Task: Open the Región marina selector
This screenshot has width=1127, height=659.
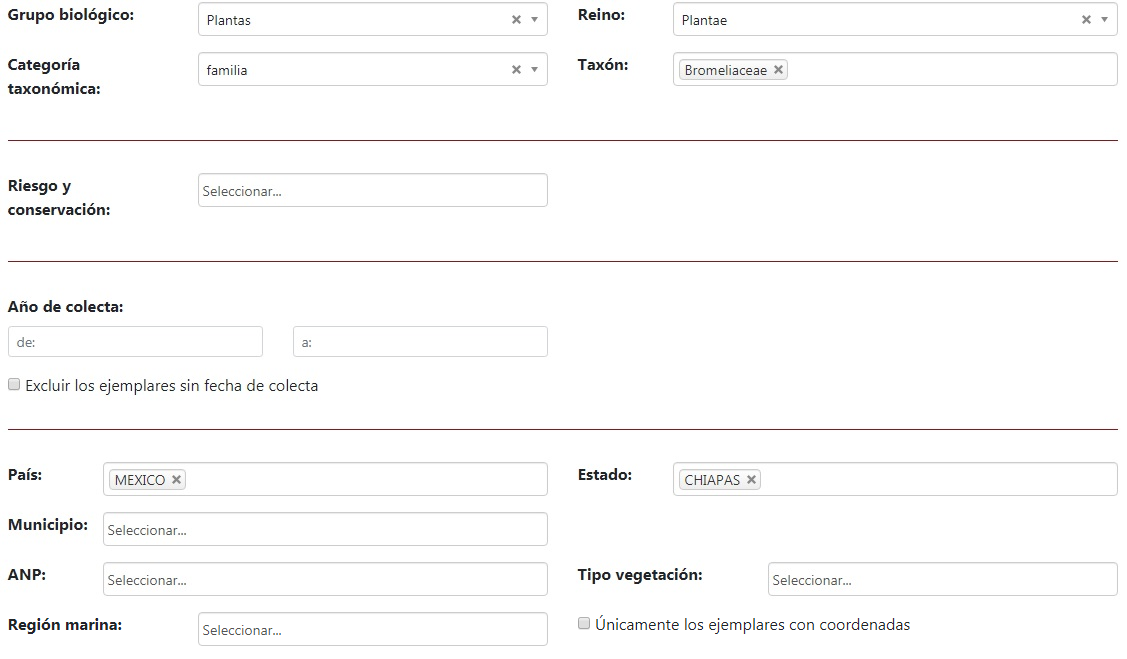Action: coord(372,630)
